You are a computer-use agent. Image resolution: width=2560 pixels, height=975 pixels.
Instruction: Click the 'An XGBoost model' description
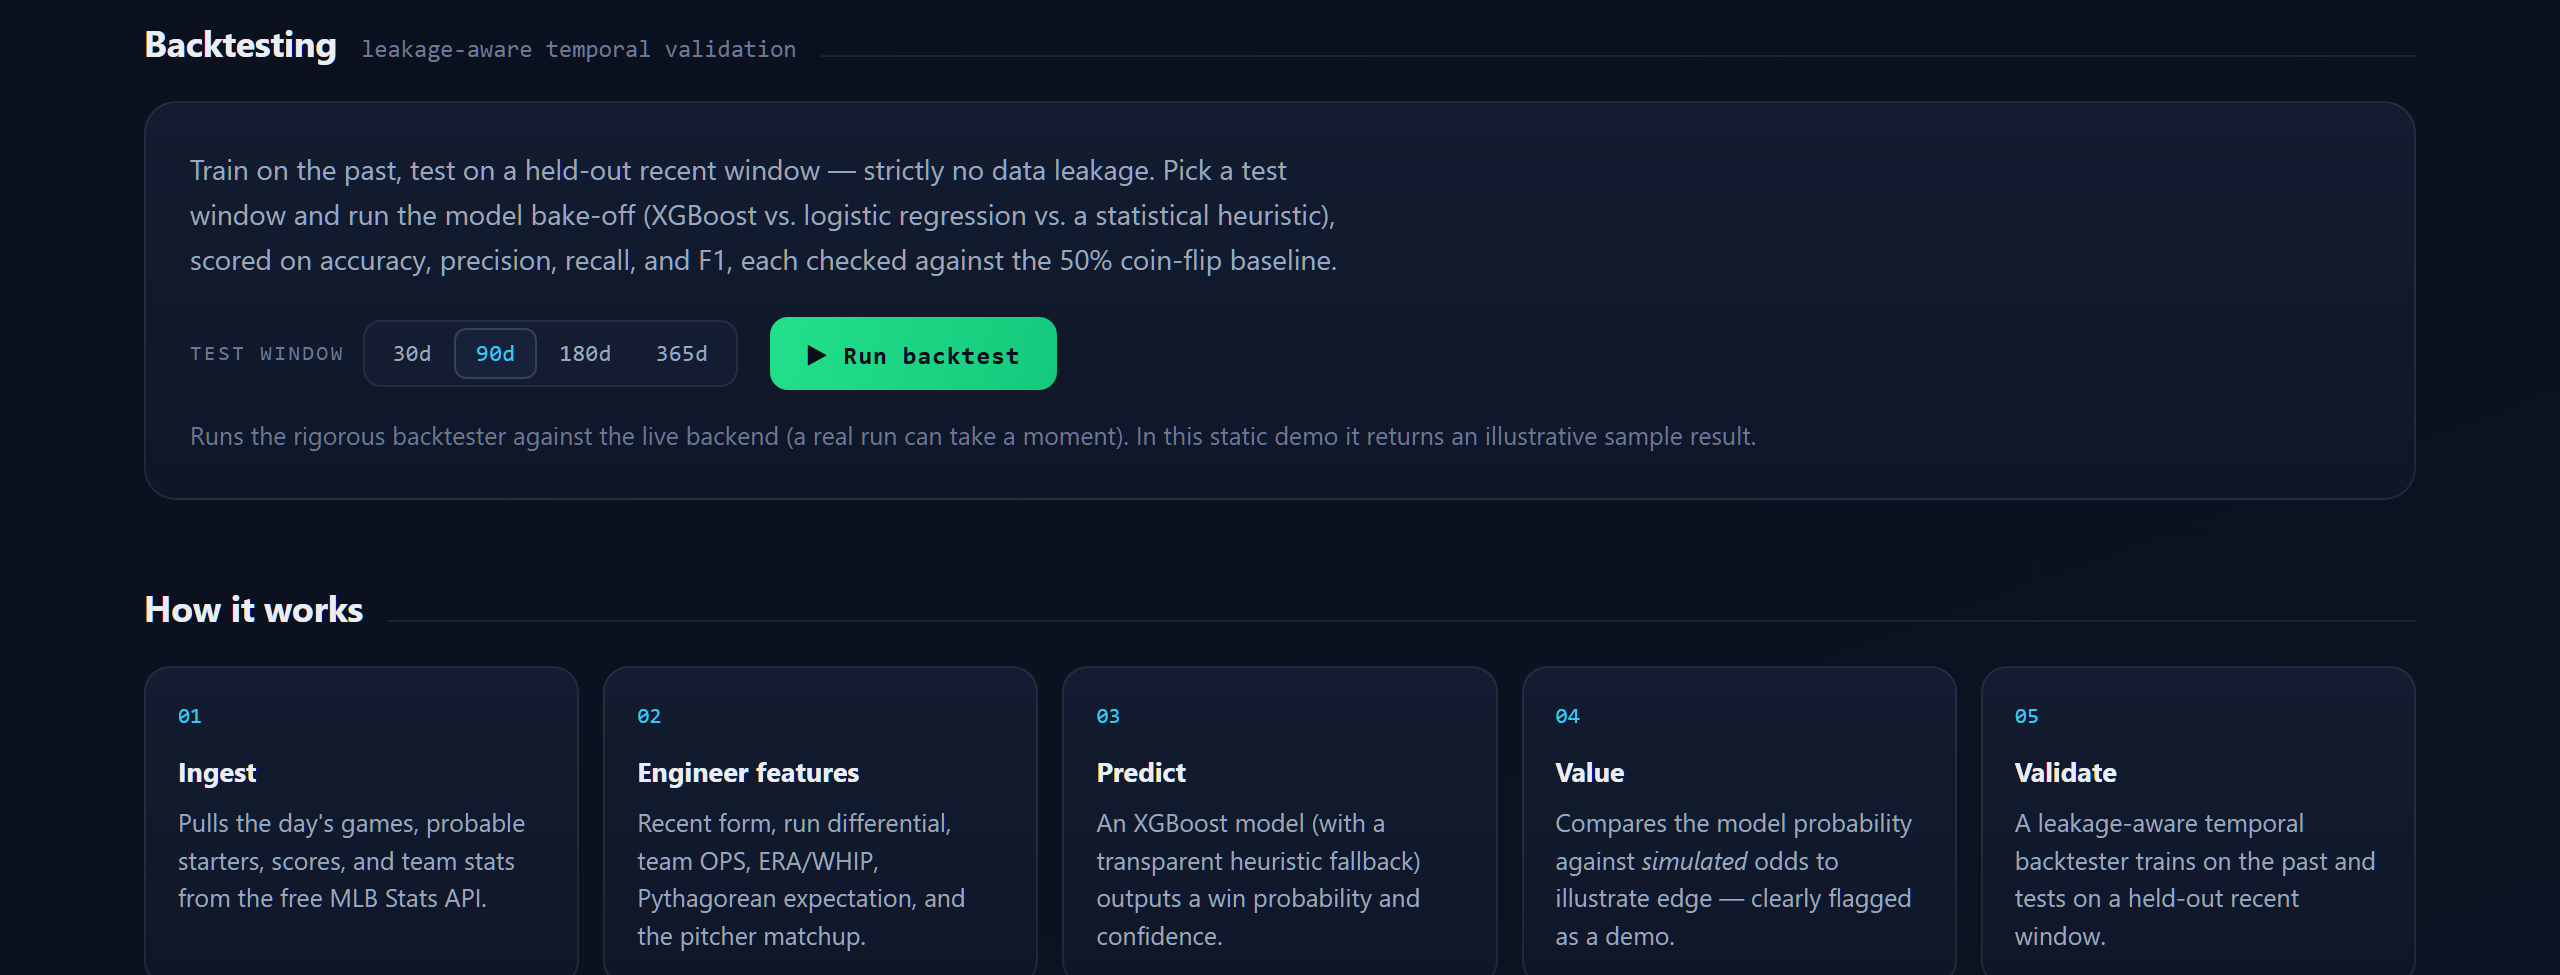tap(1258, 880)
